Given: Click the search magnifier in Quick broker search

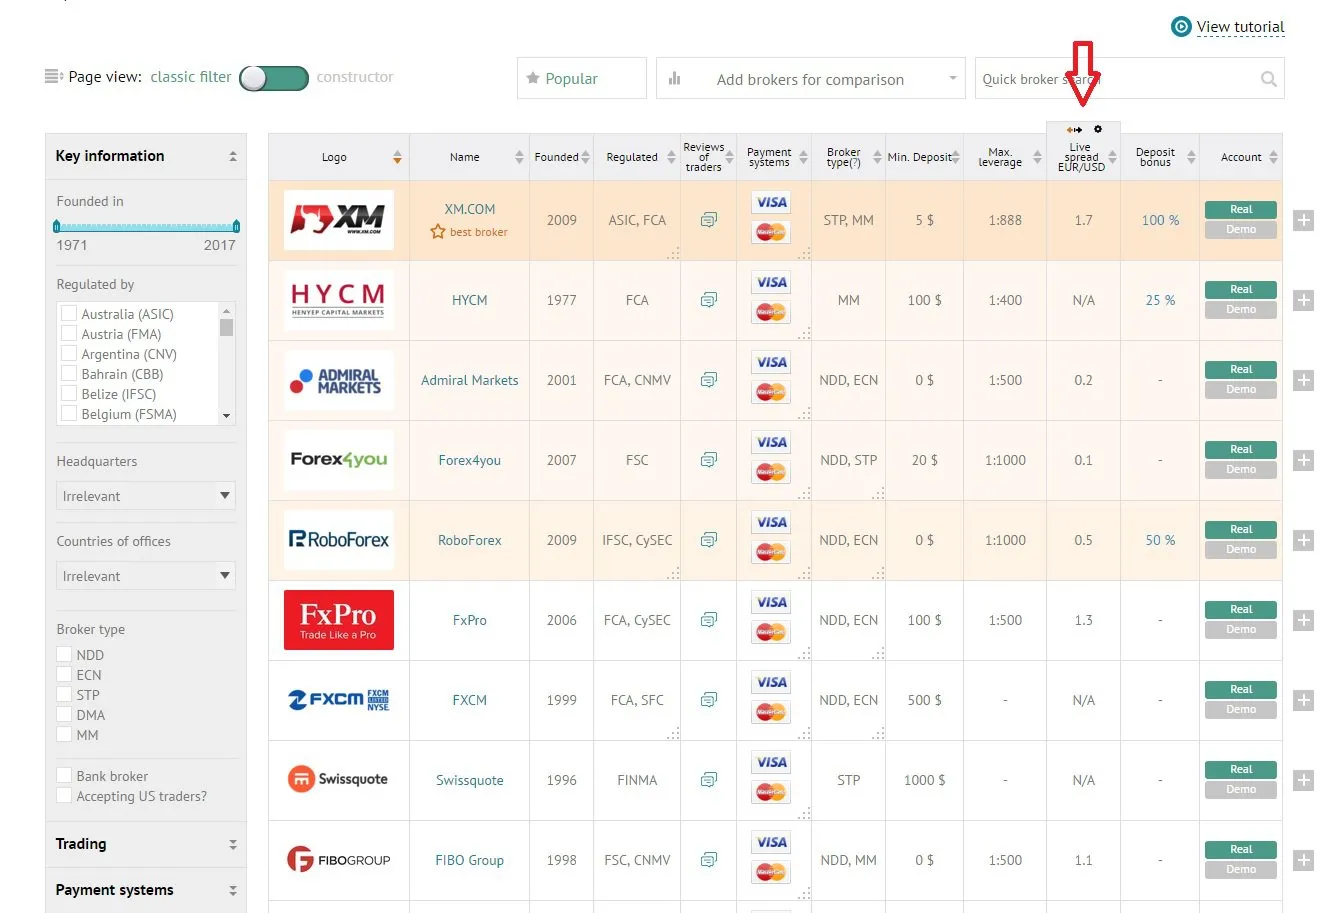Looking at the screenshot, I should 1267,78.
